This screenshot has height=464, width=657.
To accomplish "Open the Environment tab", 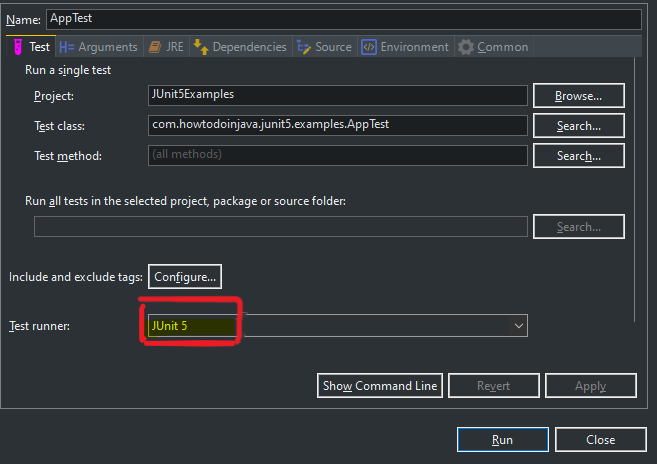I will tap(406, 47).
